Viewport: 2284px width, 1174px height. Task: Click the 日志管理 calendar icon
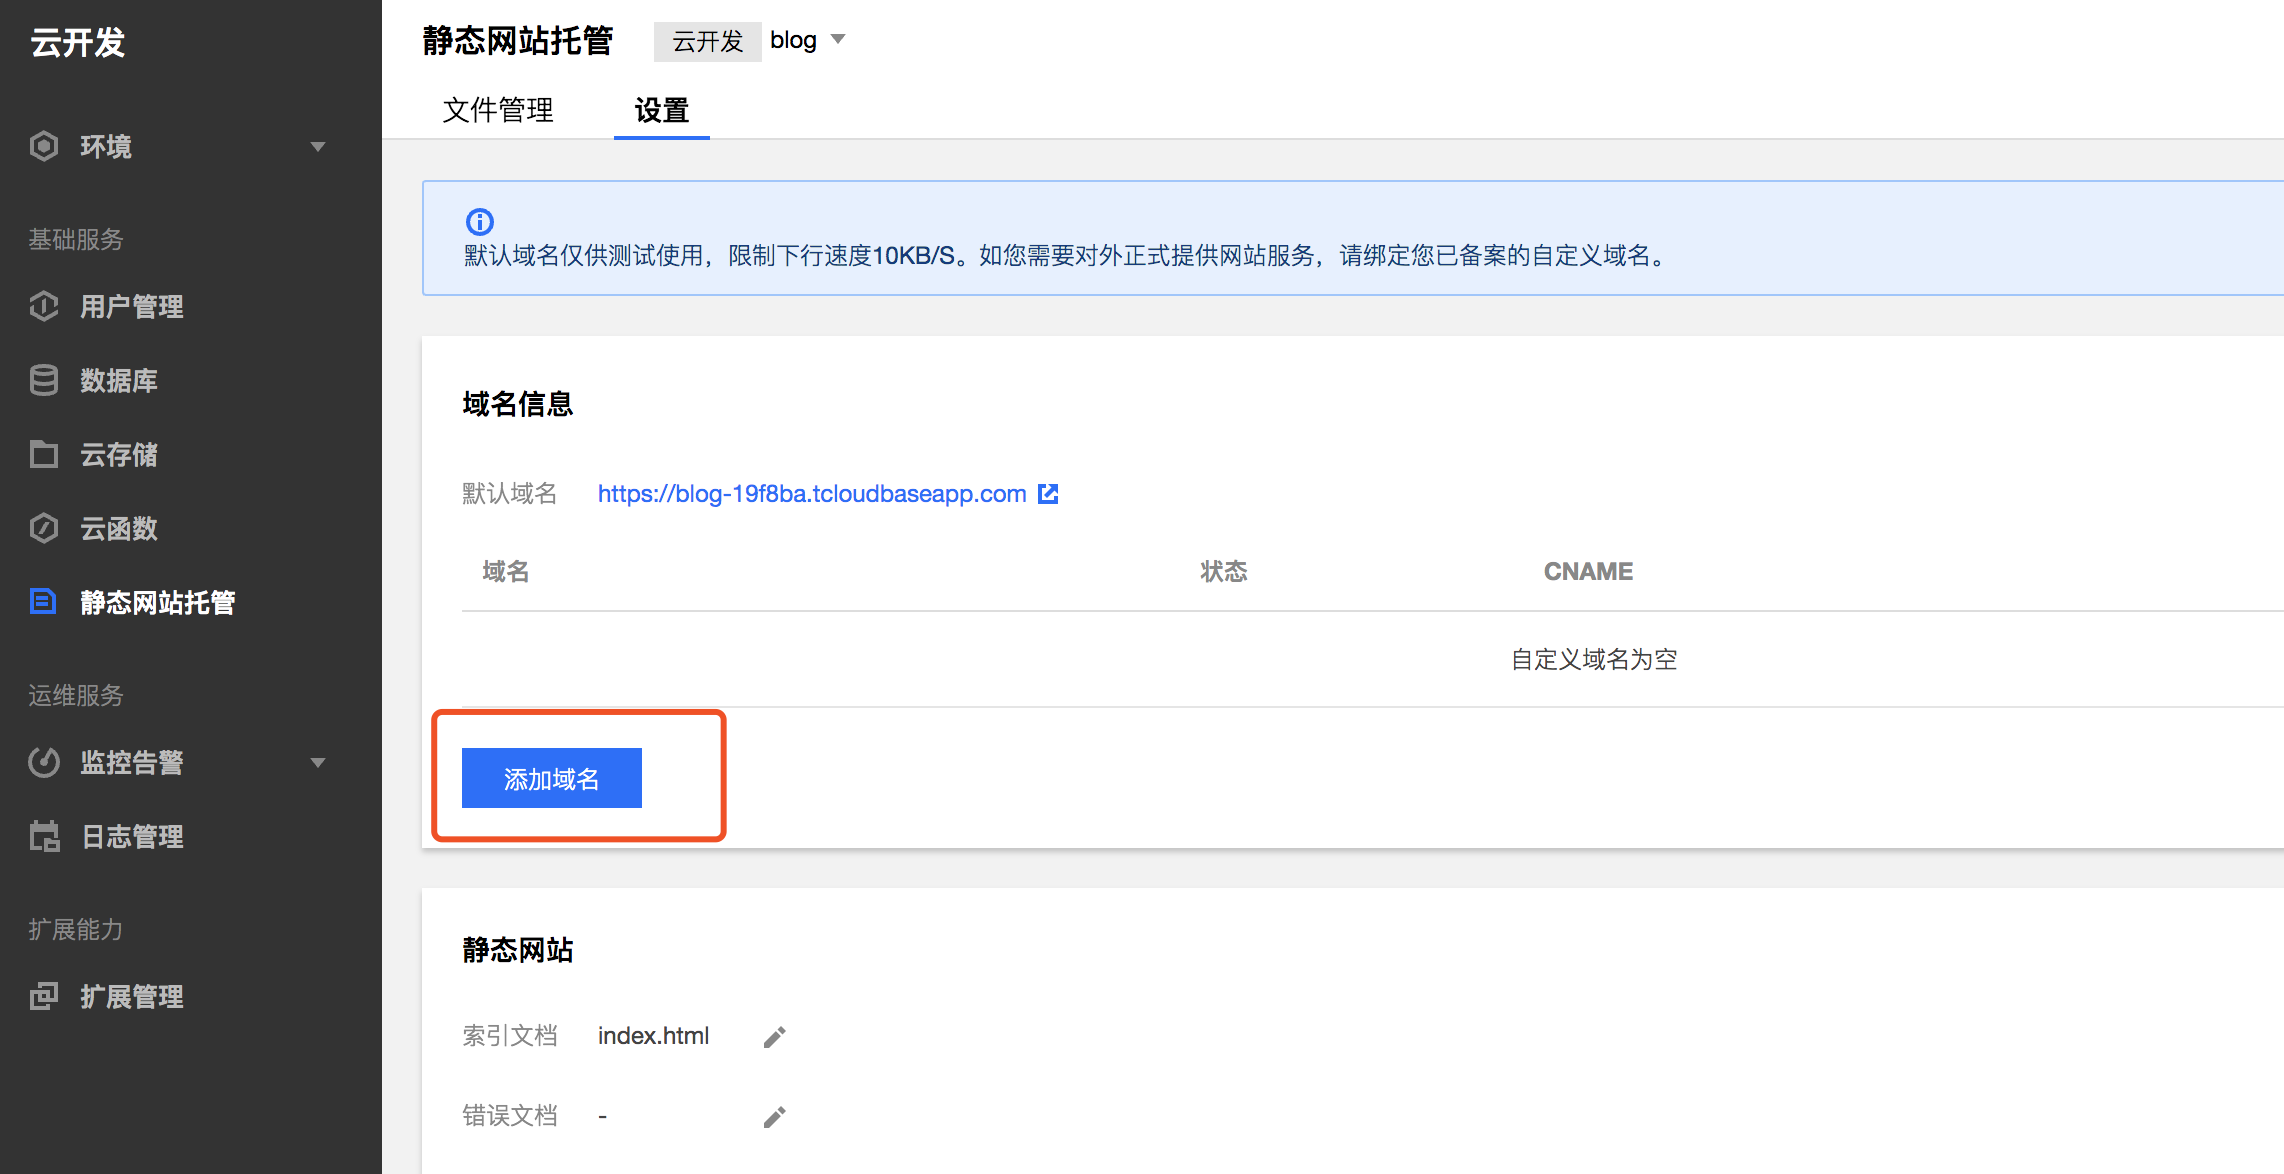[44, 836]
